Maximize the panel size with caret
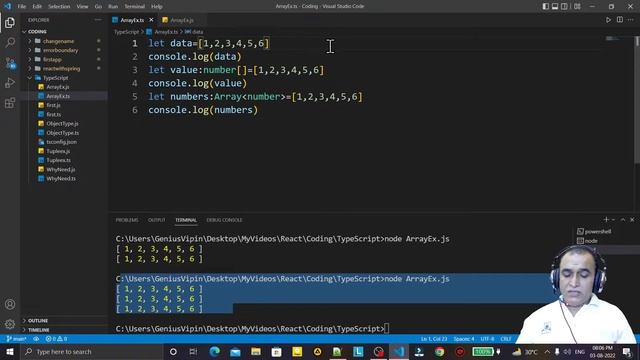The image size is (640, 360). coord(623,220)
